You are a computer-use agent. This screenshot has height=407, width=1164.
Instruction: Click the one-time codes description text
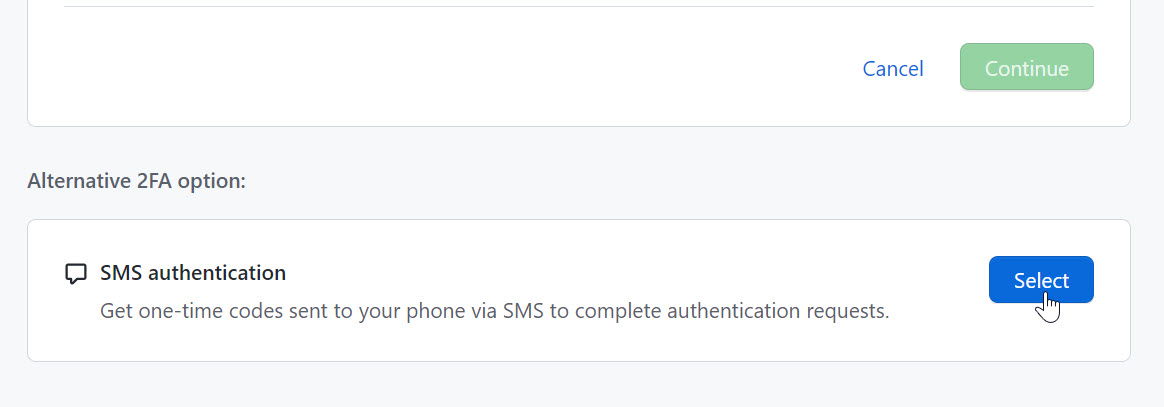tap(494, 311)
